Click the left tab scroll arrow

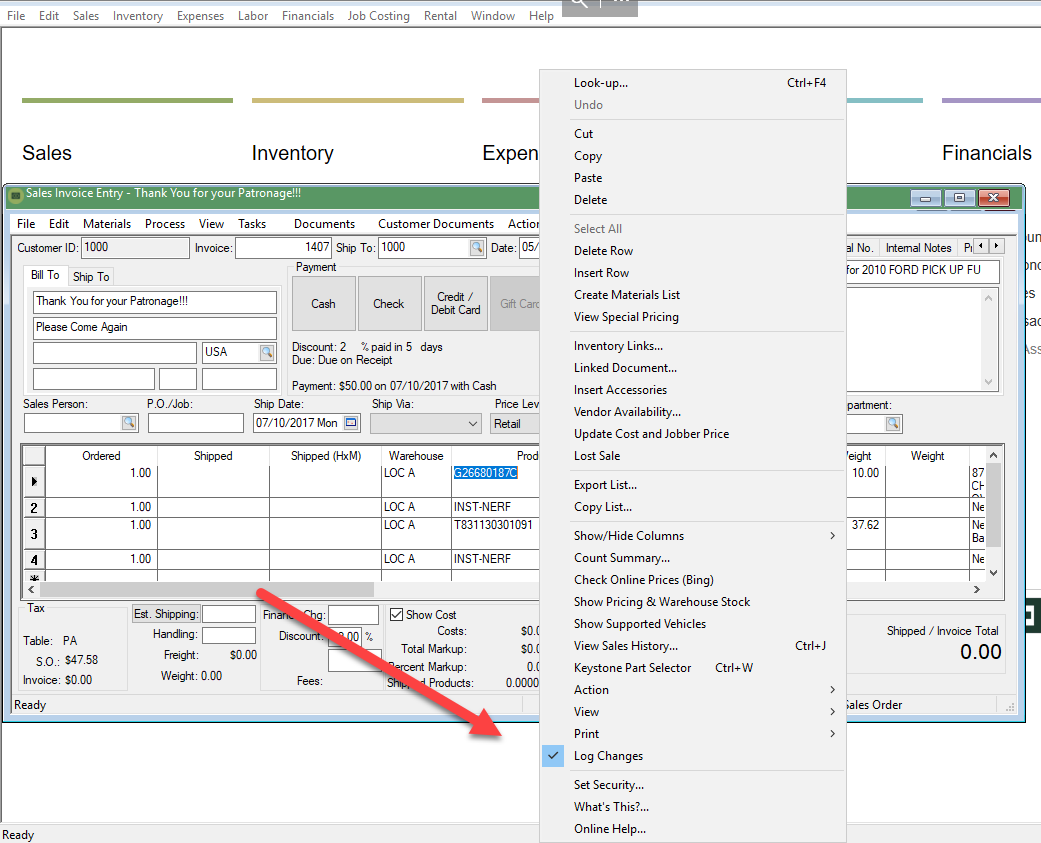click(981, 246)
